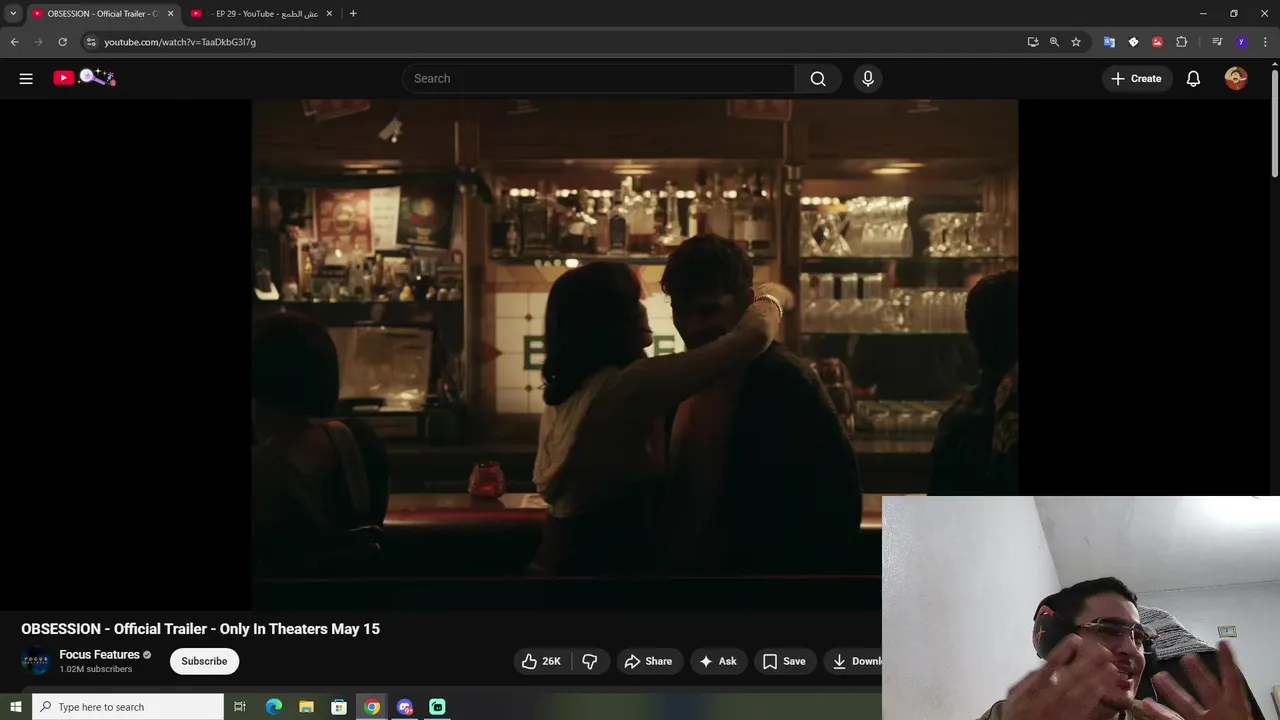1280x720 pixels.
Task: Click the address bar URL
Action: click(180, 42)
